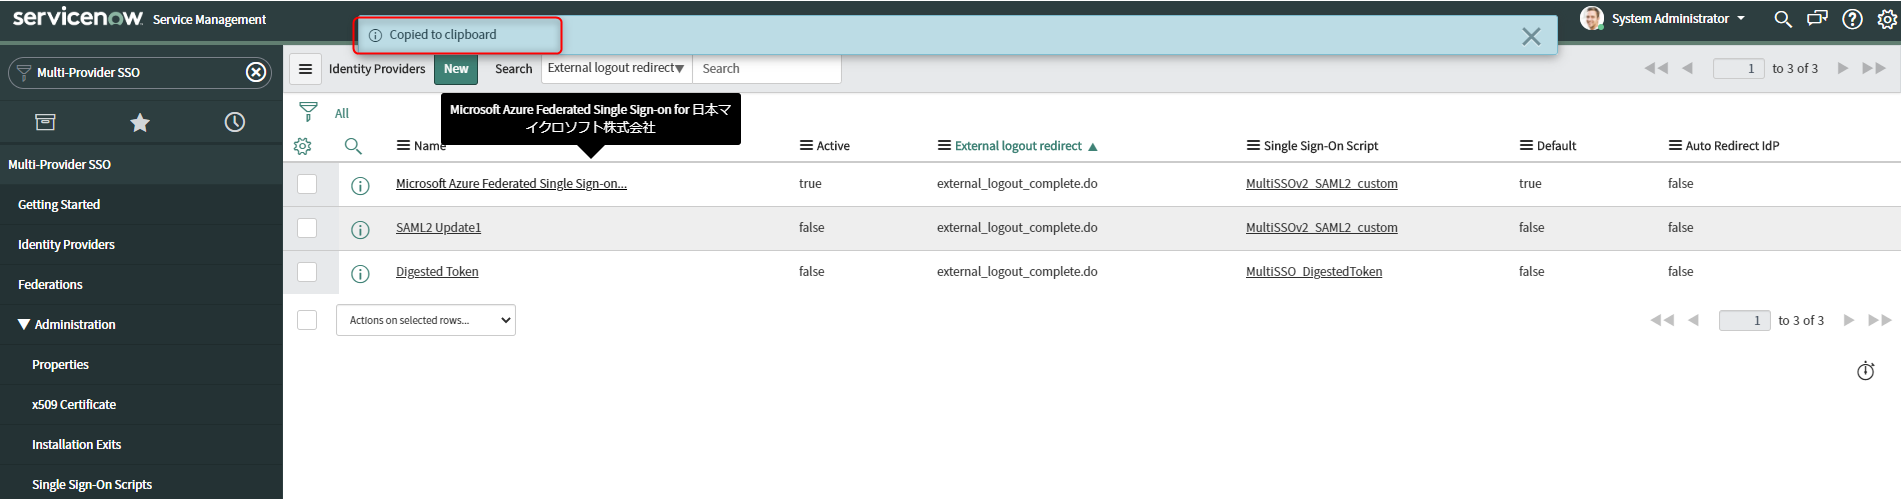Open Active column options menu icon

806,146
